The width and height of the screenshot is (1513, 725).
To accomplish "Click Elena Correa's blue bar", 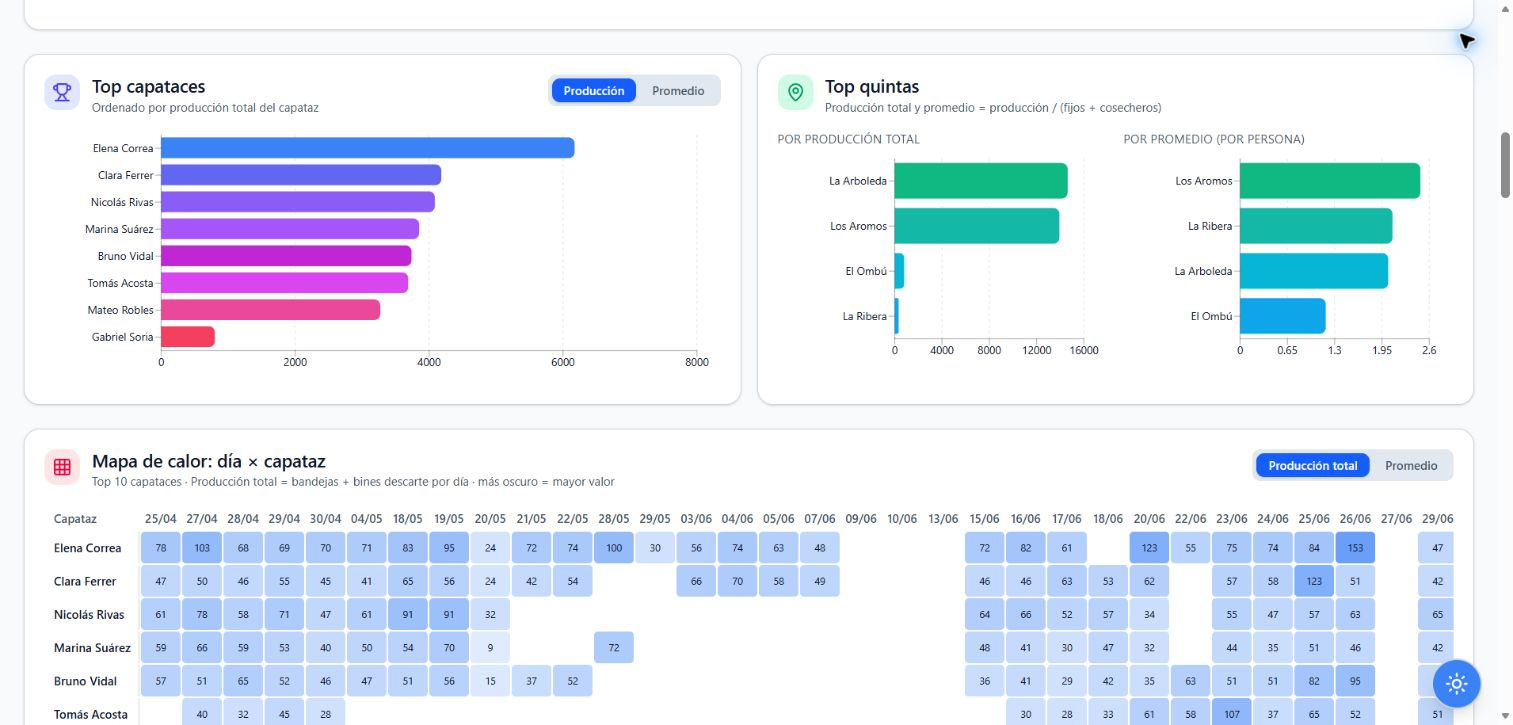I will [x=367, y=148].
